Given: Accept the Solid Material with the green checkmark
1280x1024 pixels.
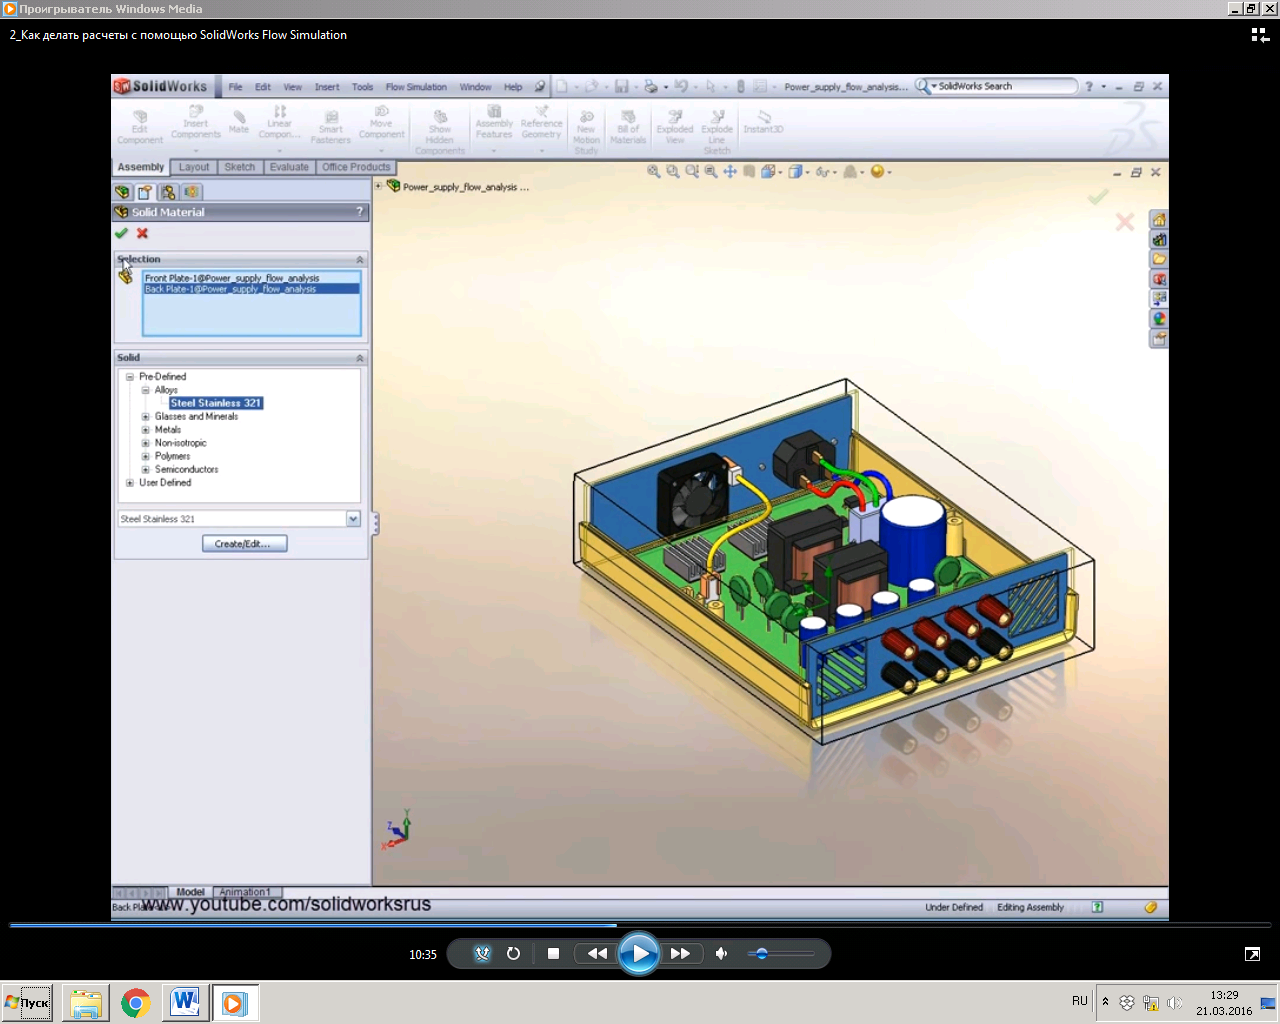Looking at the screenshot, I should pyautogui.click(x=121, y=233).
